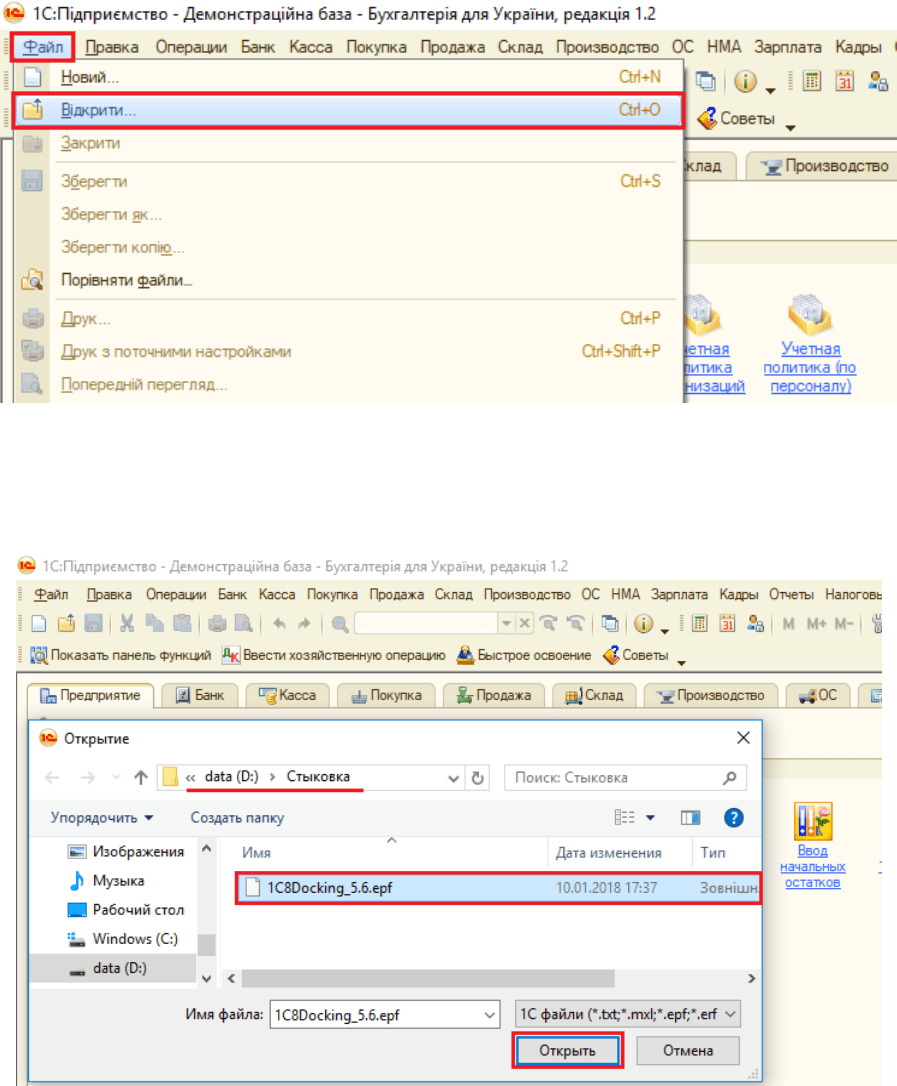
Task: Open the Упорядочить dropdown
Action: [102, 818]
